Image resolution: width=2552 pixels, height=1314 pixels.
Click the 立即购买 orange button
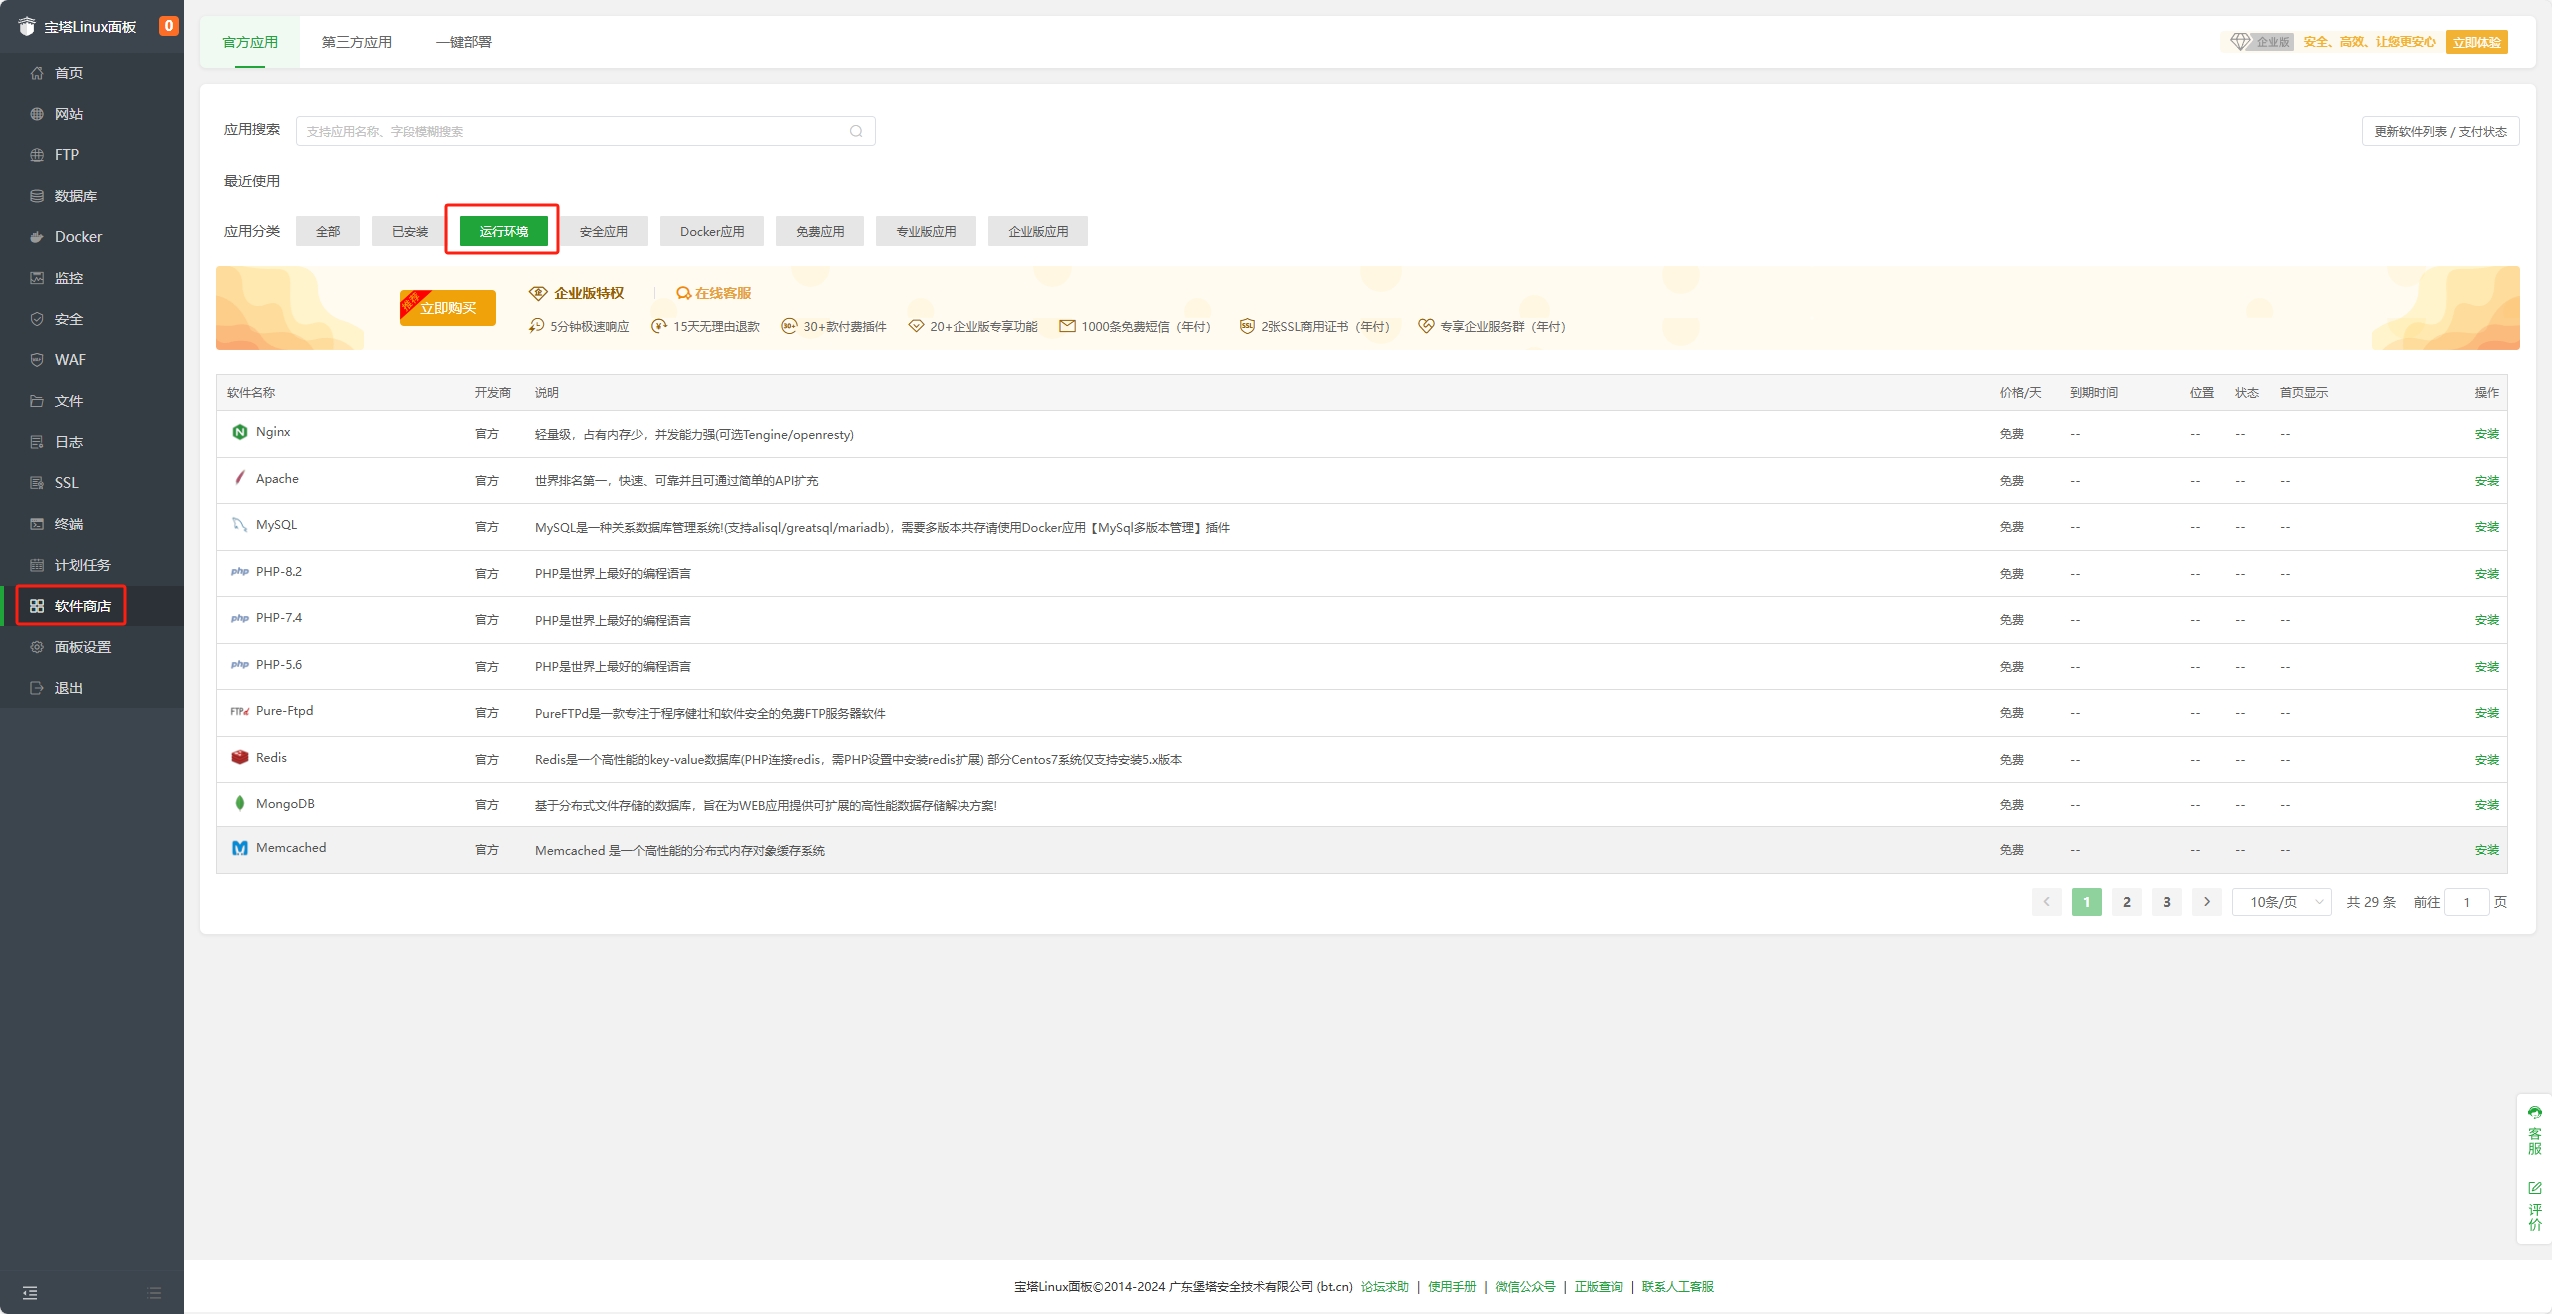coord(448,308)
